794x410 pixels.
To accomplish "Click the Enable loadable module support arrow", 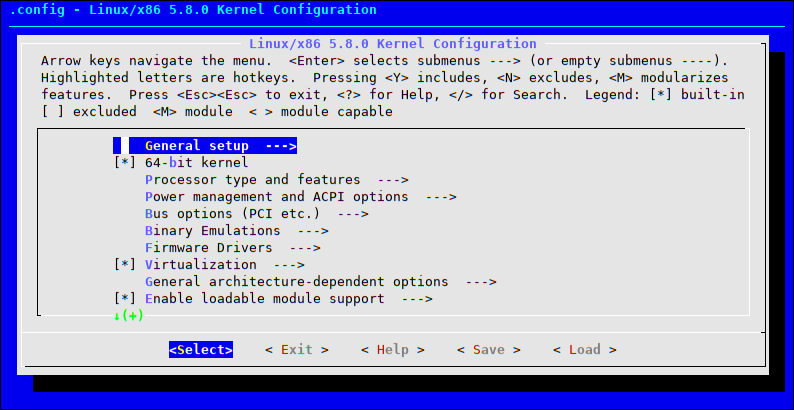I will 417,299.
